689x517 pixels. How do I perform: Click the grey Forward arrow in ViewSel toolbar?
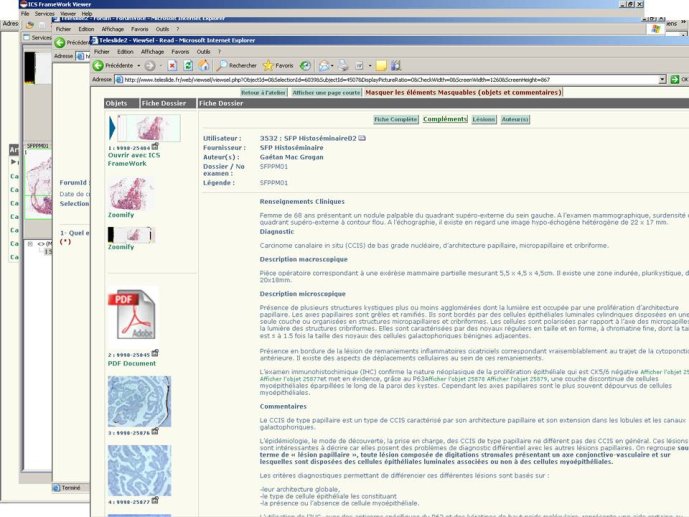click(x=150, y=66)
